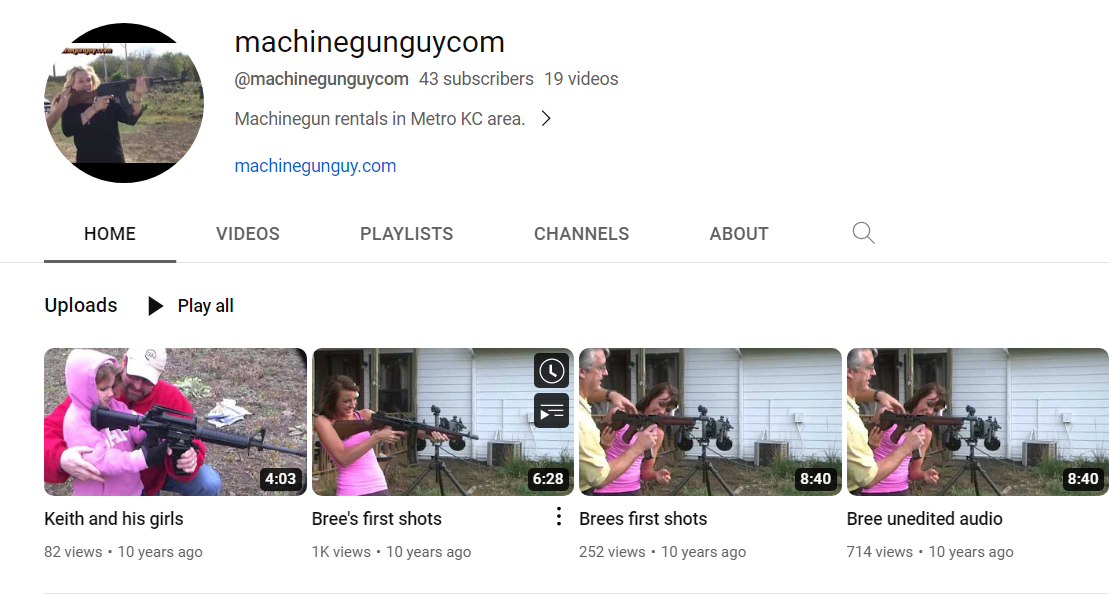
Task: Click the Uploads section heading
Action: click(x=81, y=306)
